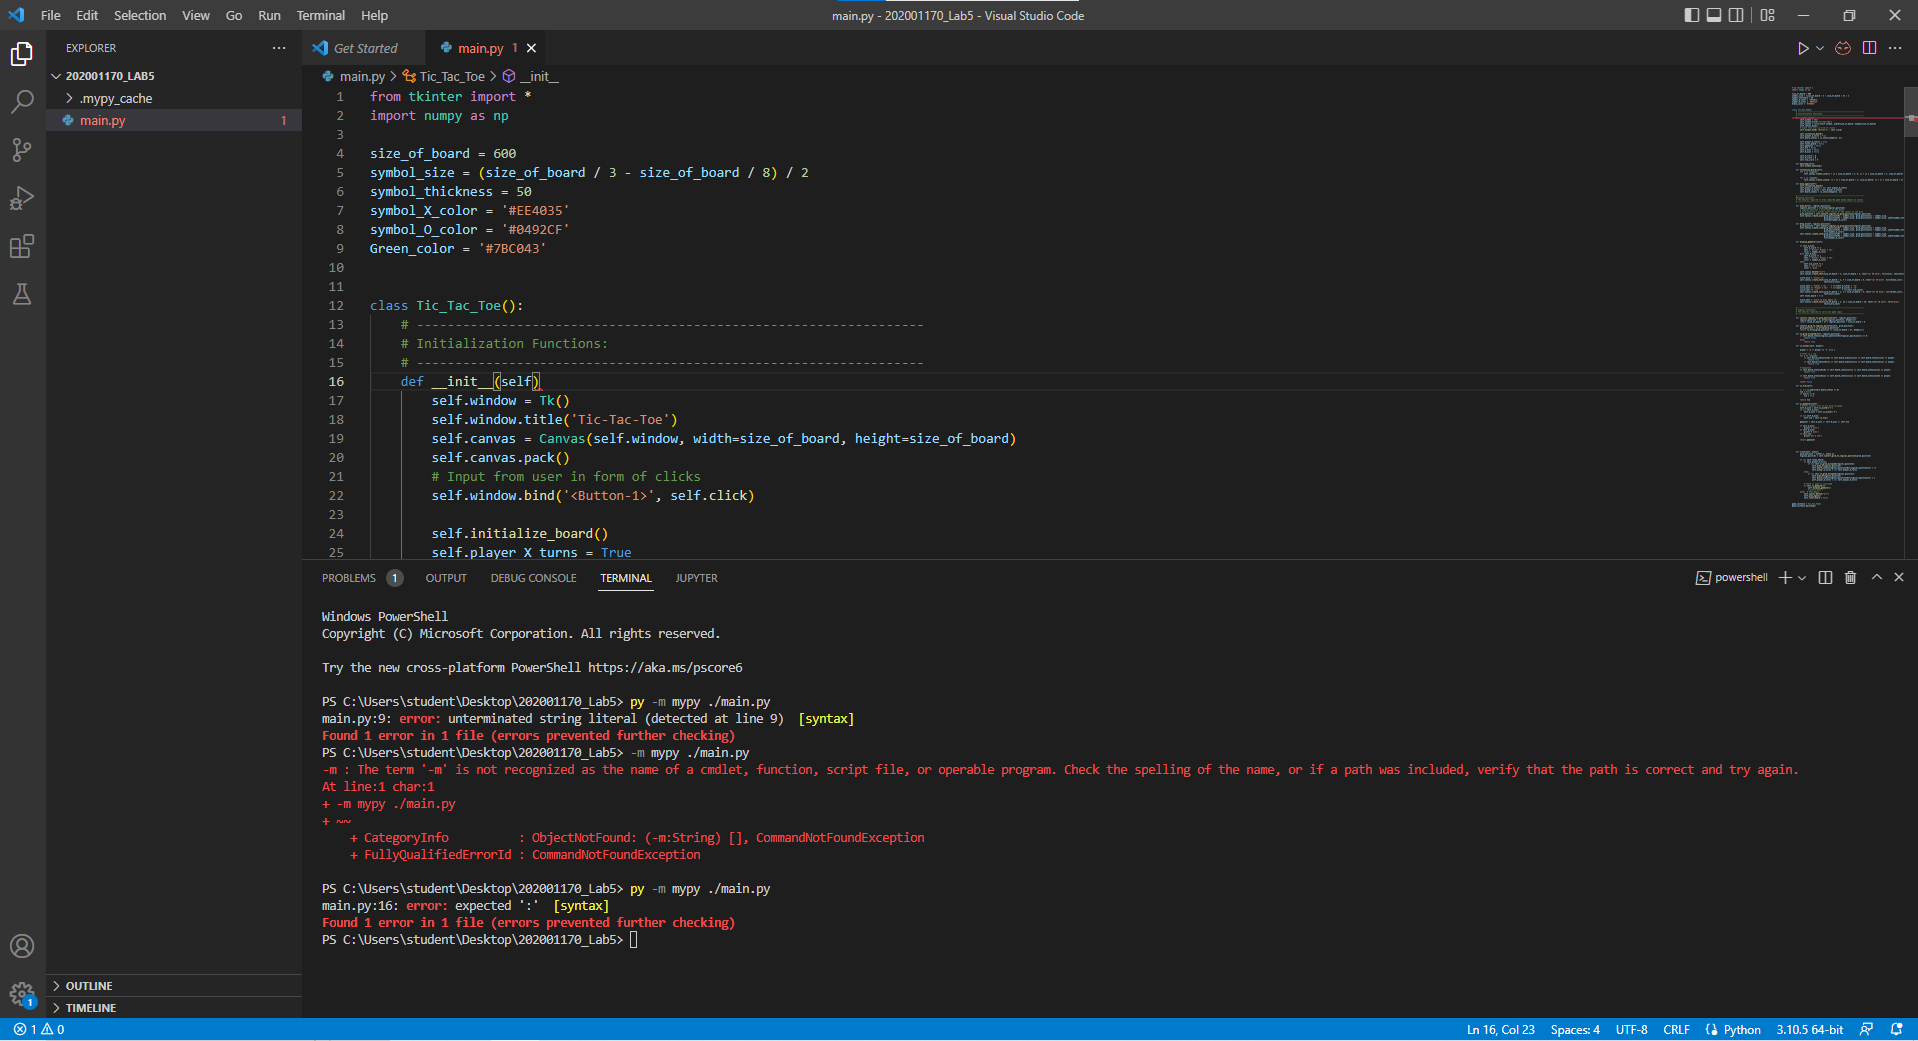Open the Edit menu
Viewport: 1918px width, 1041px height.
[x=87, y=15]
